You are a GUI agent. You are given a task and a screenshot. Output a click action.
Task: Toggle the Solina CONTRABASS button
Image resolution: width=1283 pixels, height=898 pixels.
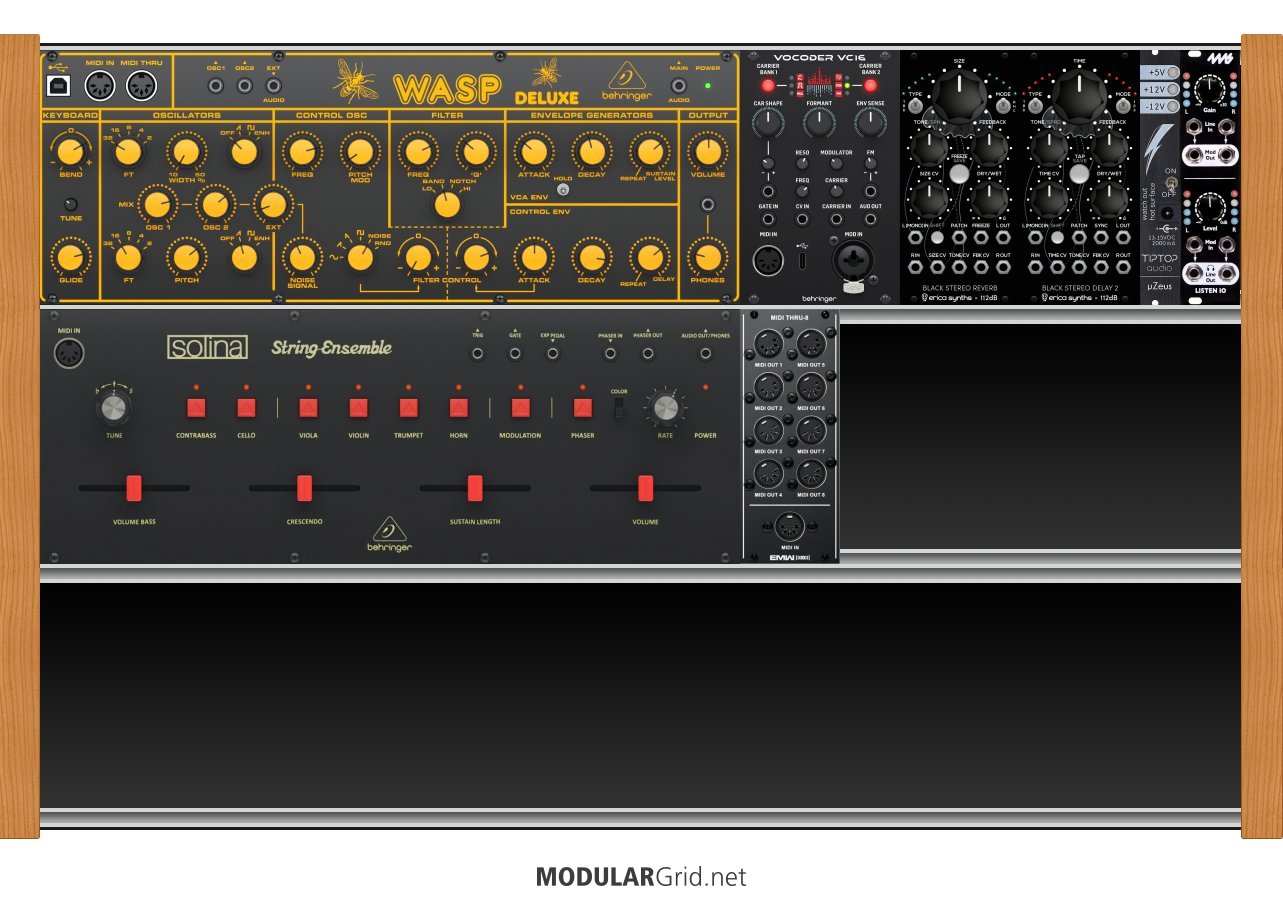pos(196,408)
